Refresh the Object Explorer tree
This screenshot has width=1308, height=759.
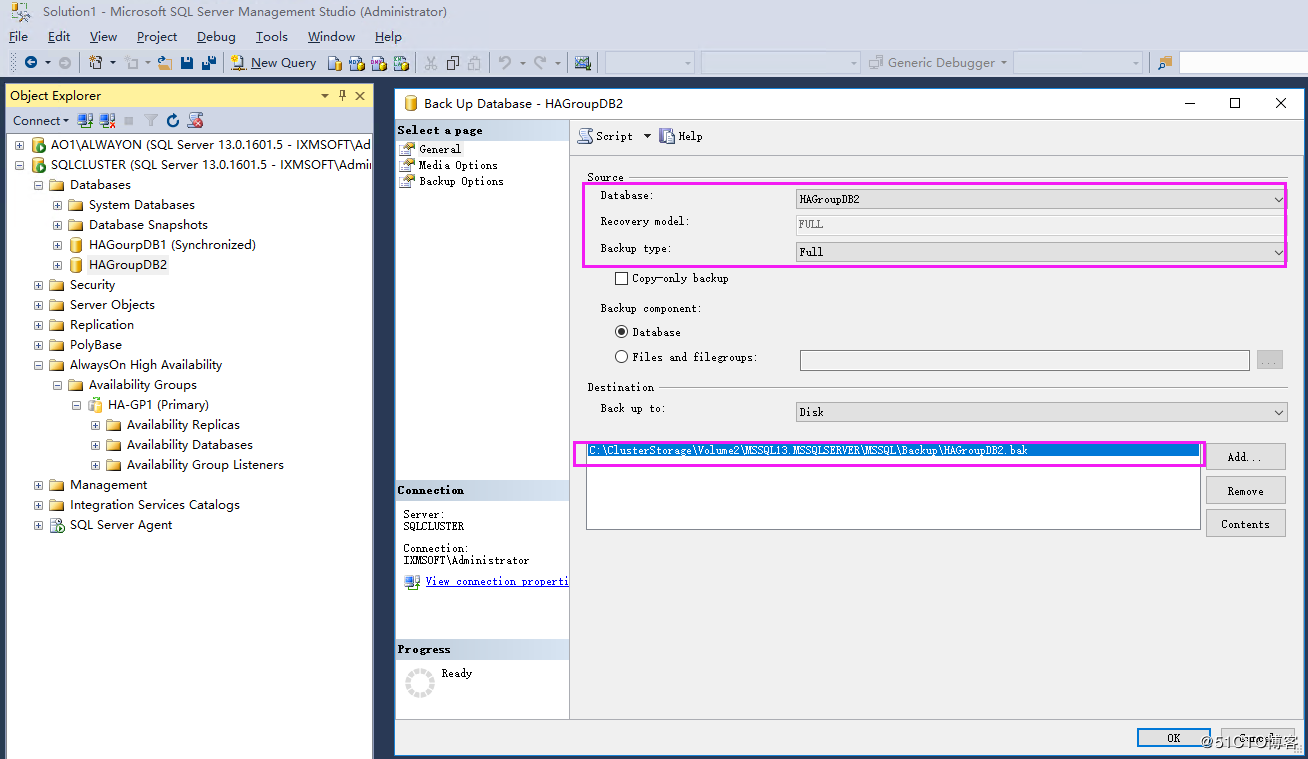click(x=171, y=119)
